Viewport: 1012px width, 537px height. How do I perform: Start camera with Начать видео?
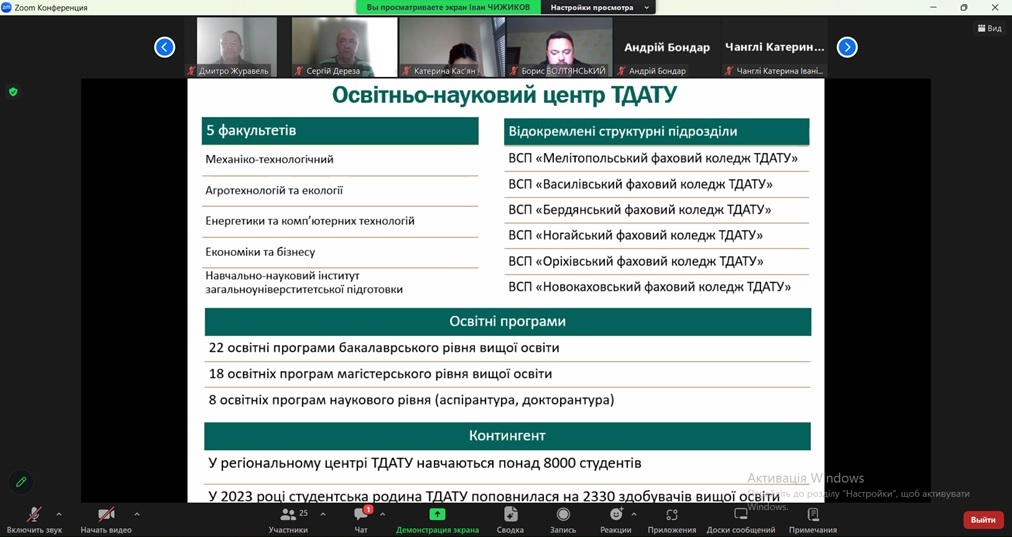click(x=106, y=520)
